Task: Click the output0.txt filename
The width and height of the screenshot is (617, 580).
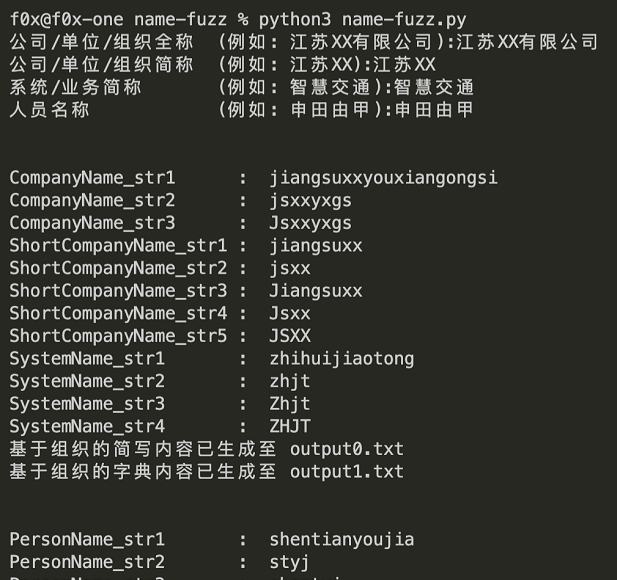Action: (346, 449)
